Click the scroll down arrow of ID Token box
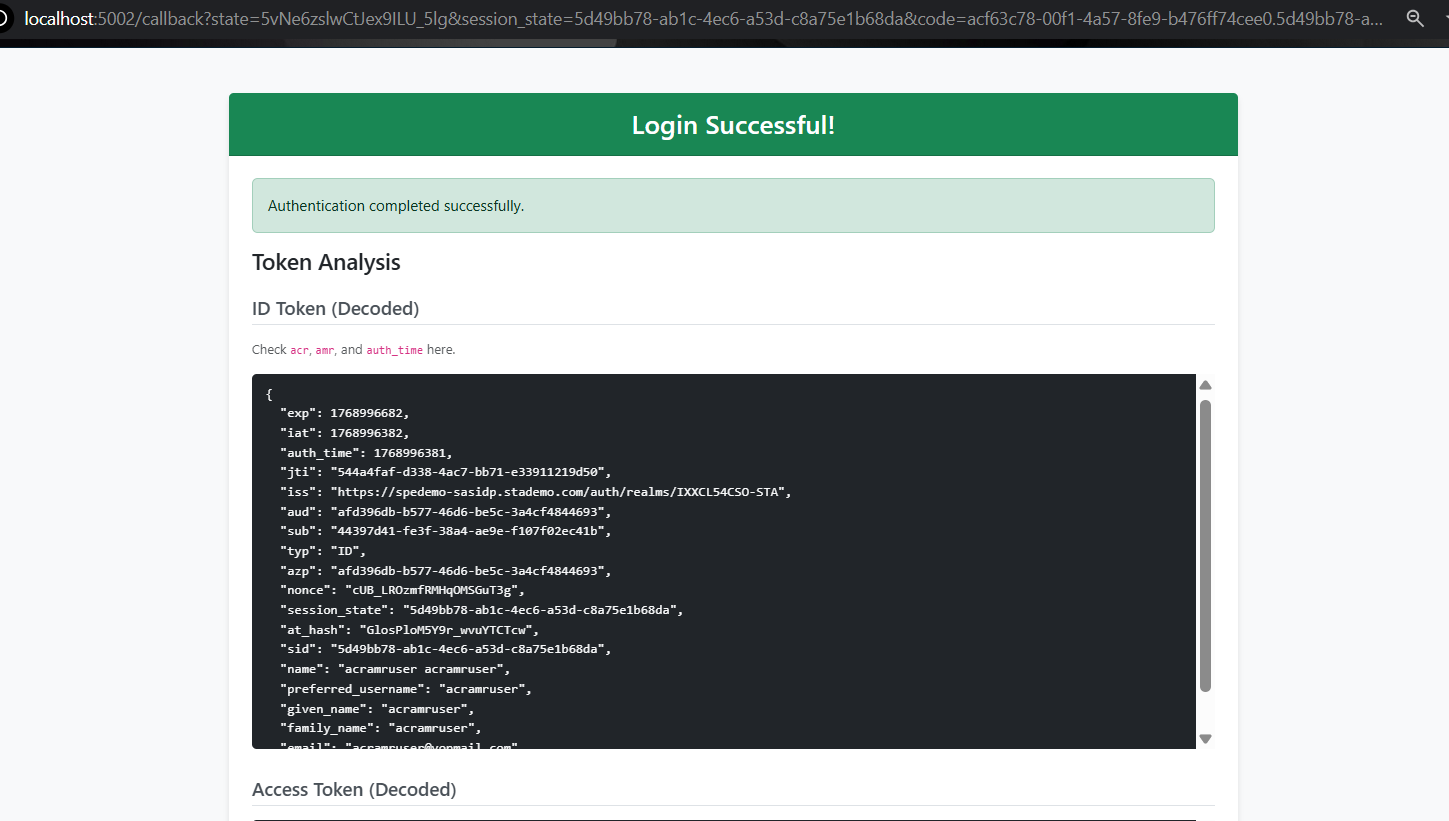 tap(1205, 739)
